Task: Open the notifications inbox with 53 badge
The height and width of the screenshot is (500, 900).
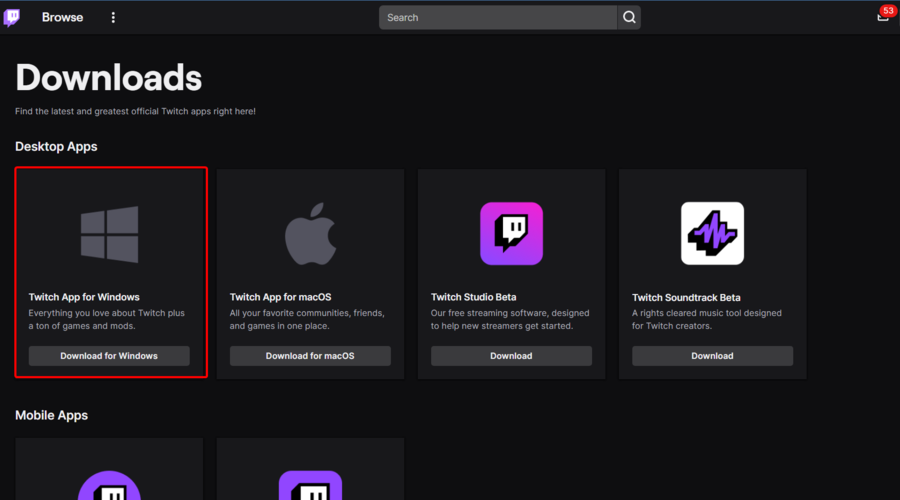Action: (x=885, y=15)
